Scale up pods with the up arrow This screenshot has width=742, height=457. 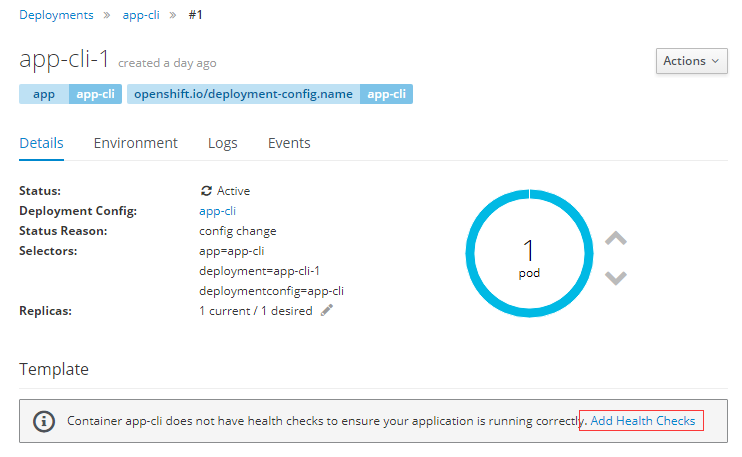point(616,238)
